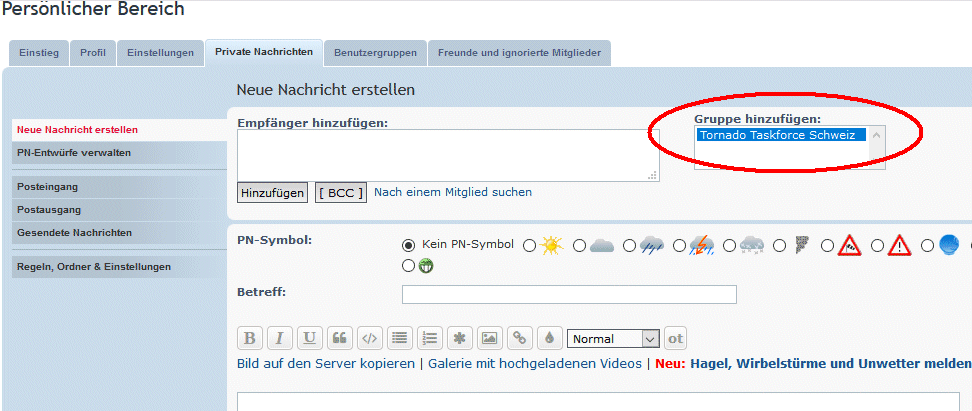Select 'Neue Nachricht erstellen' in the sidebar
The width and height of the screenshot is (972, 411).
click(120, 130)
